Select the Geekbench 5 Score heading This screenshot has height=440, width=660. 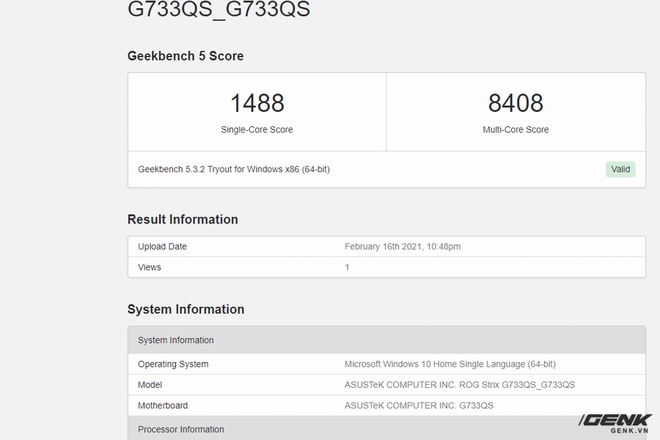pos(185,56)
